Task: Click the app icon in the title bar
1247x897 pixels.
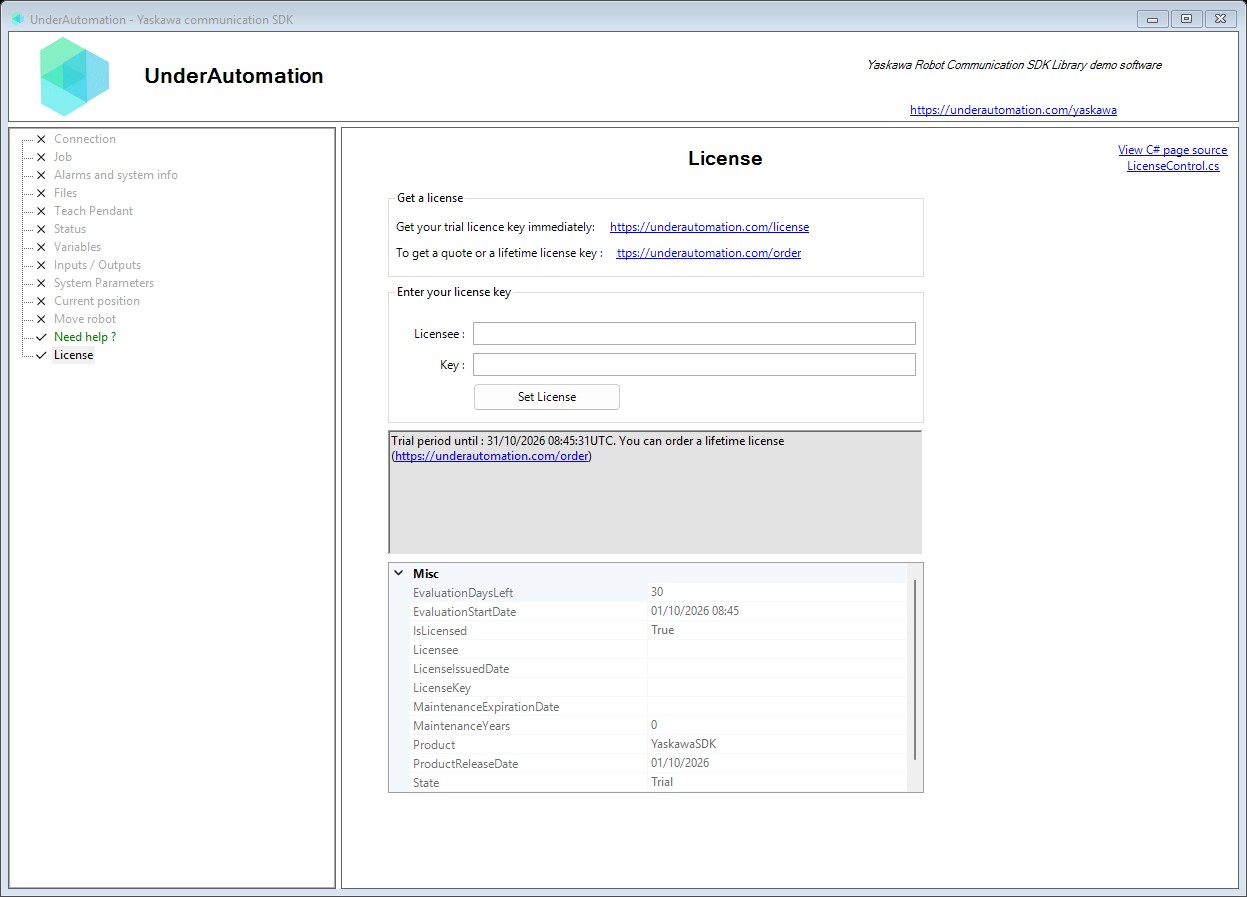Action: (x=18, y=19)
